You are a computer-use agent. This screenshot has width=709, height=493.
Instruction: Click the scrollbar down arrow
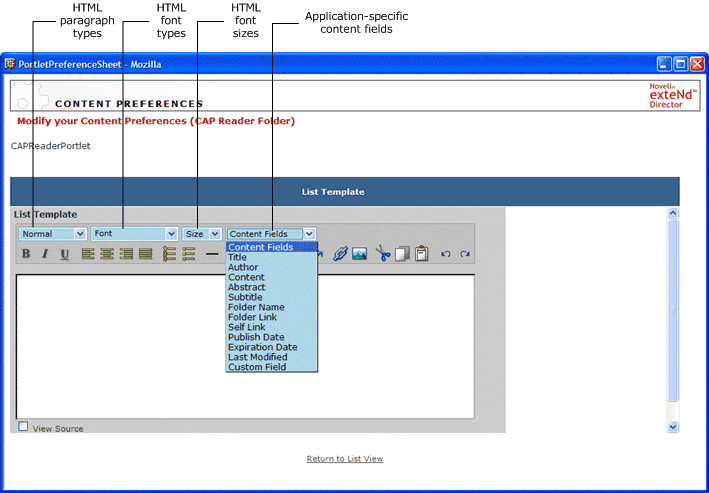(x=673, y=427)
